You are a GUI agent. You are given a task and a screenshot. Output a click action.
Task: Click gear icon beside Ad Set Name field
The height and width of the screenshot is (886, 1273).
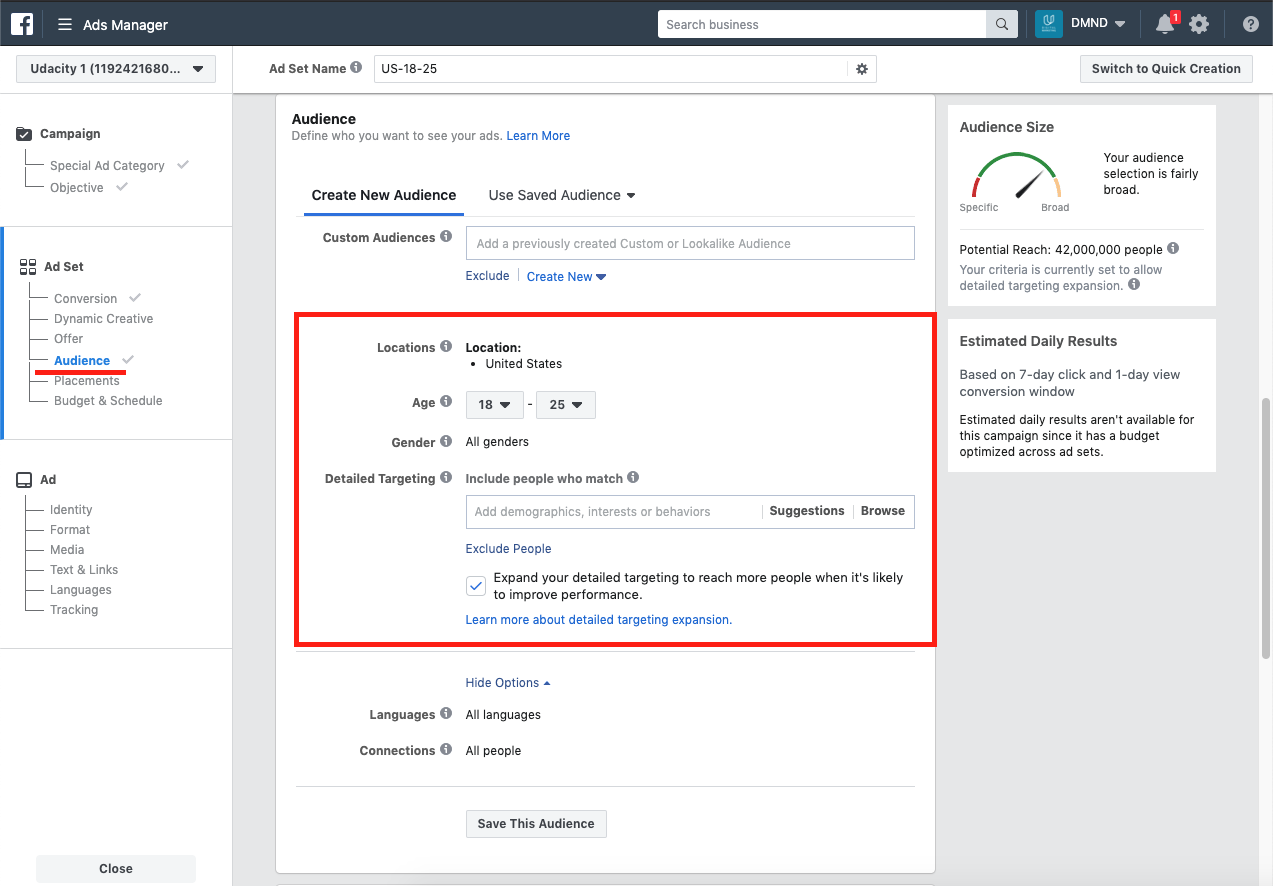click(861, 69)
